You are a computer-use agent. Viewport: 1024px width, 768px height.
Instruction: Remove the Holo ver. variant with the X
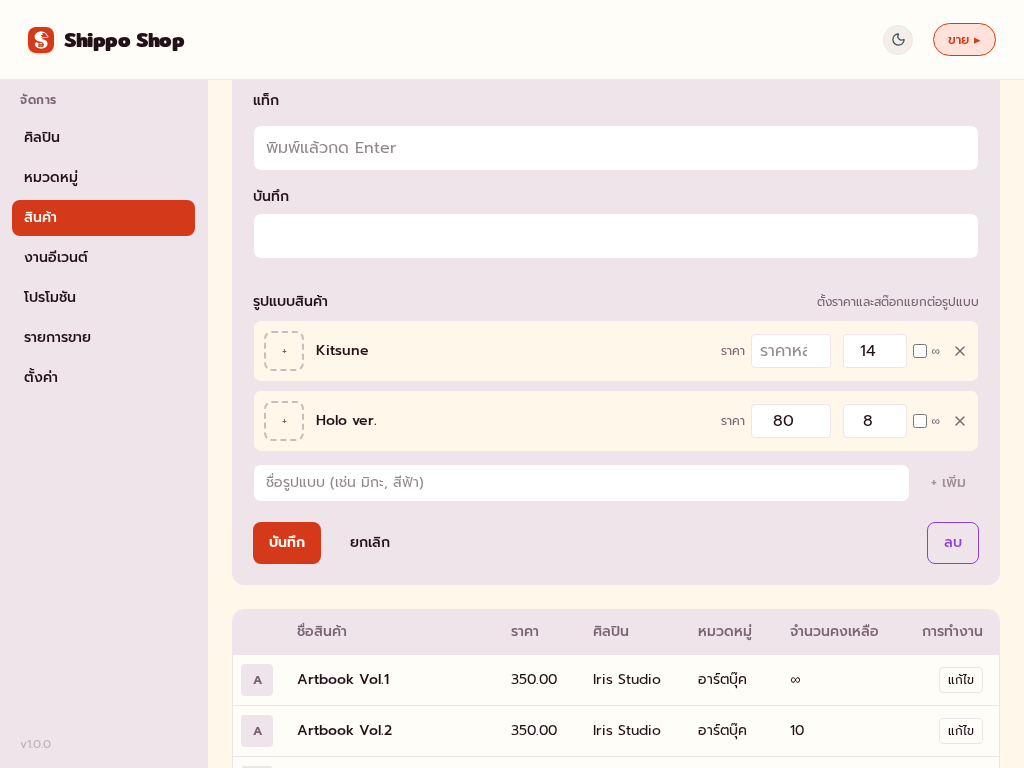[960, 421]
